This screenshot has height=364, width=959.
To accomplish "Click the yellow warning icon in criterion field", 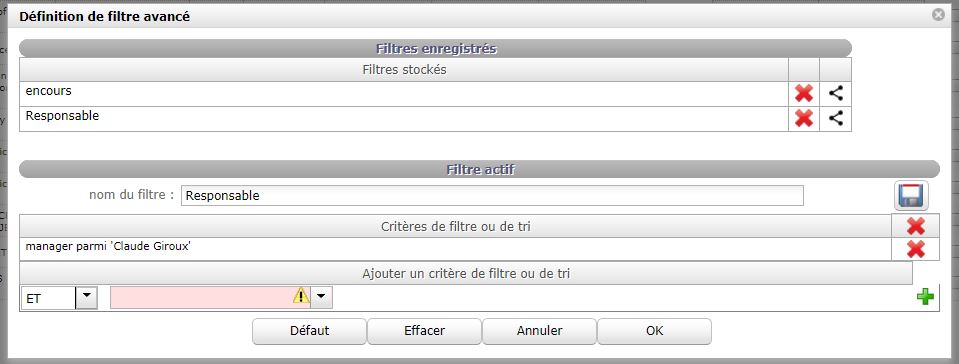I will [x=301, y=296].
